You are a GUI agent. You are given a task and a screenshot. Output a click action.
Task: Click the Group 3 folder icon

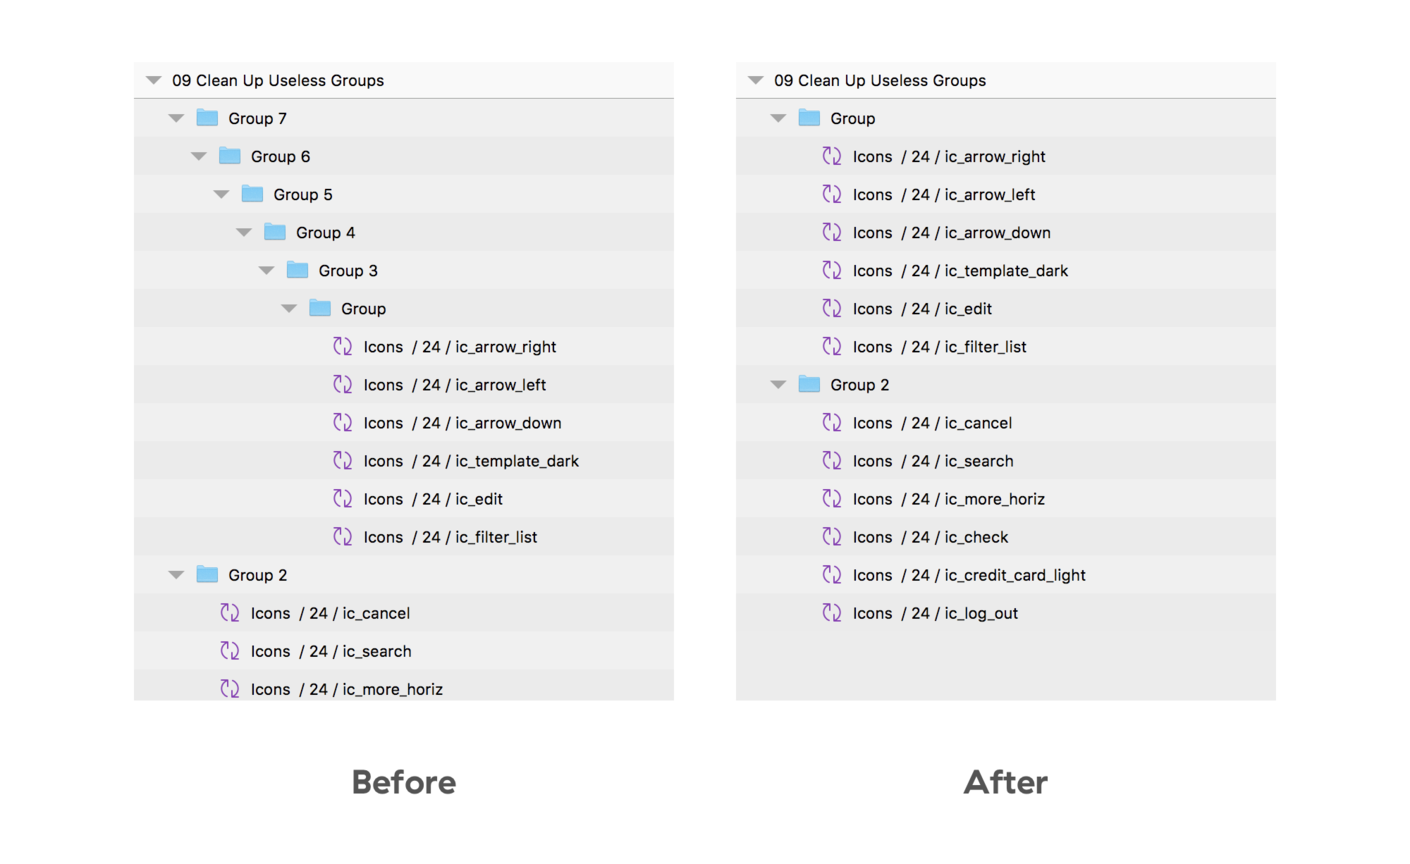[297, 270]
